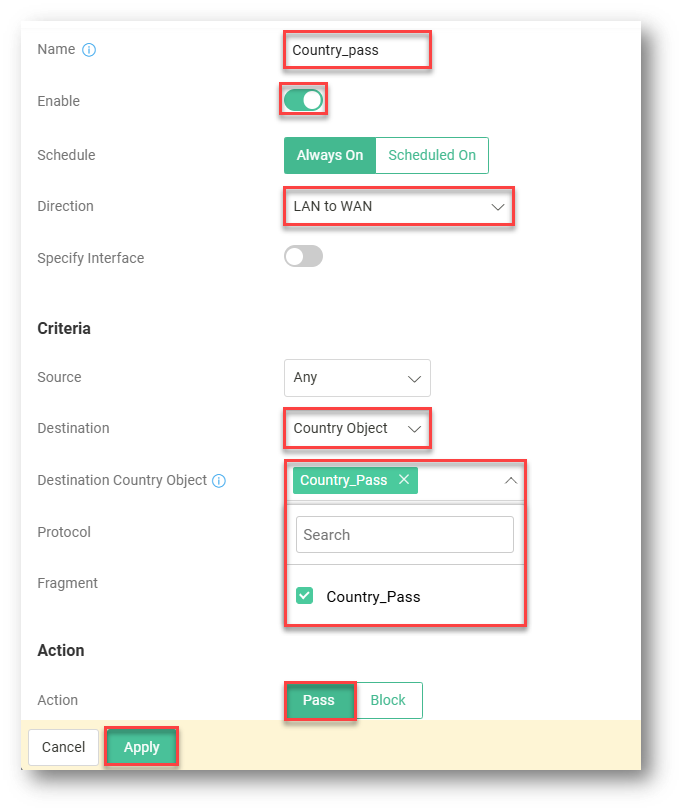Screen dimensions: 683x812
Task: Turn on the Specify Interface toggle
Action: coord(303,257)
